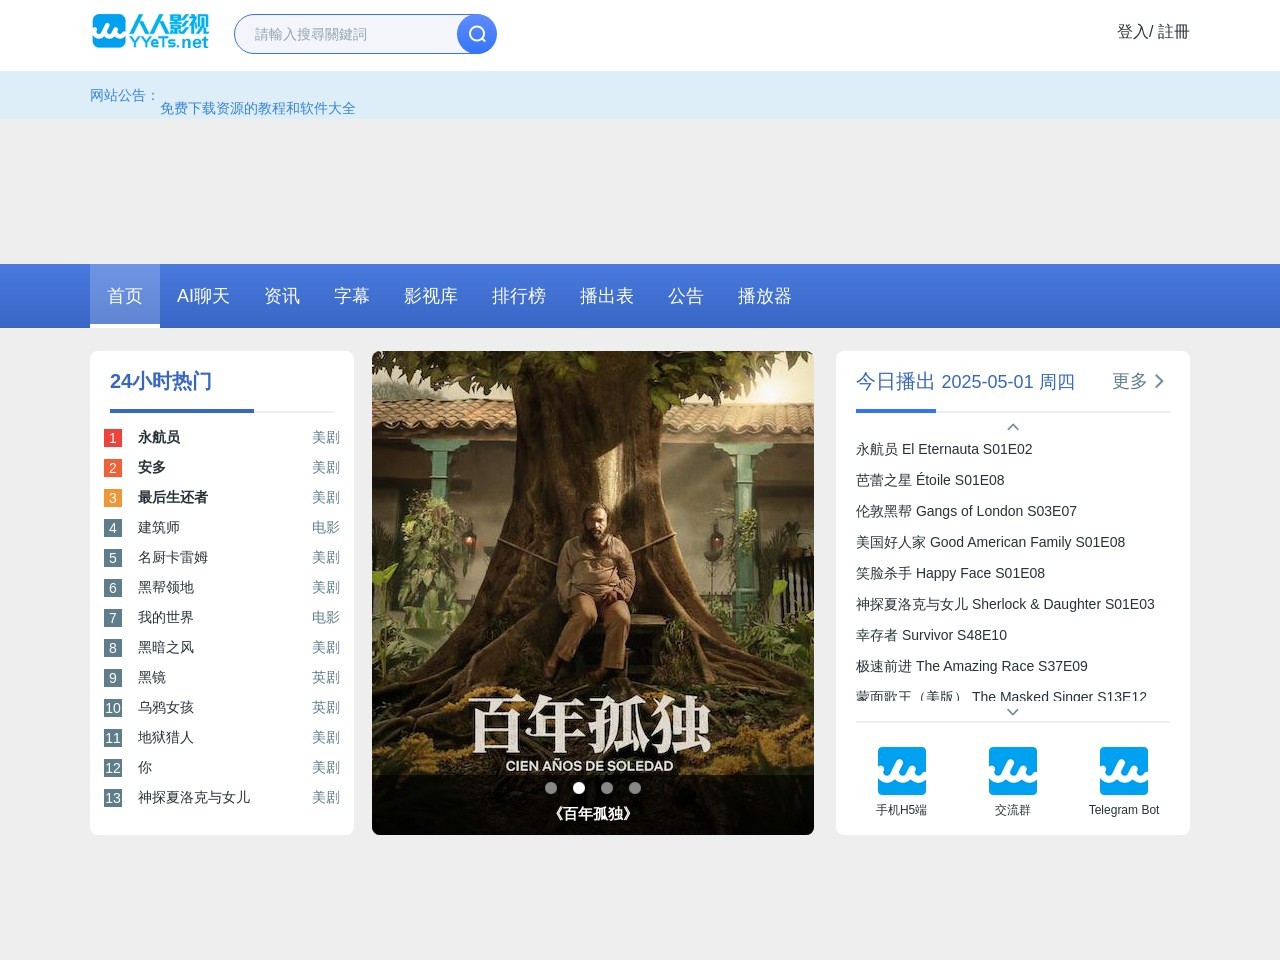Image resolution: width=1280 pixels, height=960 pixels.
Task: Open 免费下载资源的教程和软件大全 announcement
Action: (258, 108)
